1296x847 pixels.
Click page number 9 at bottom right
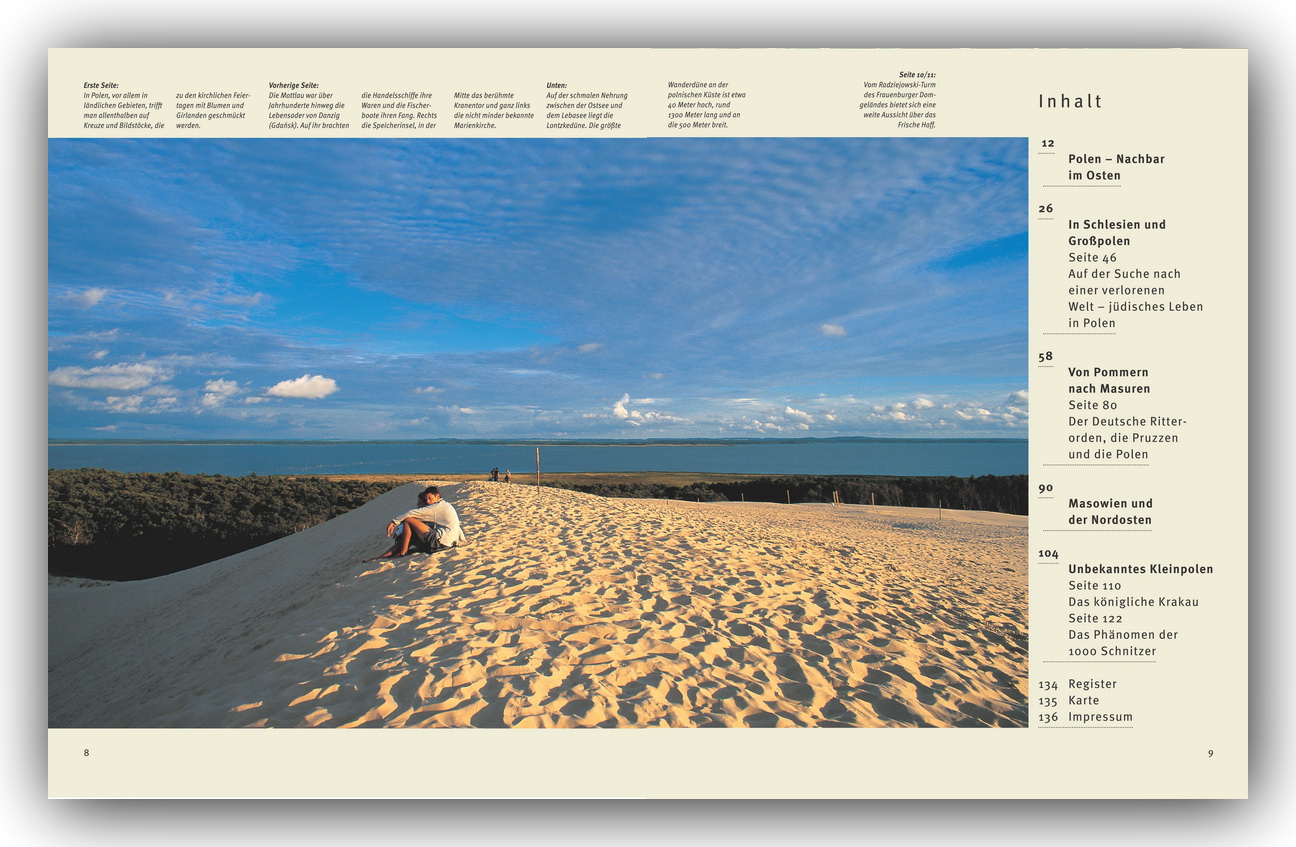pos(1210,753)
